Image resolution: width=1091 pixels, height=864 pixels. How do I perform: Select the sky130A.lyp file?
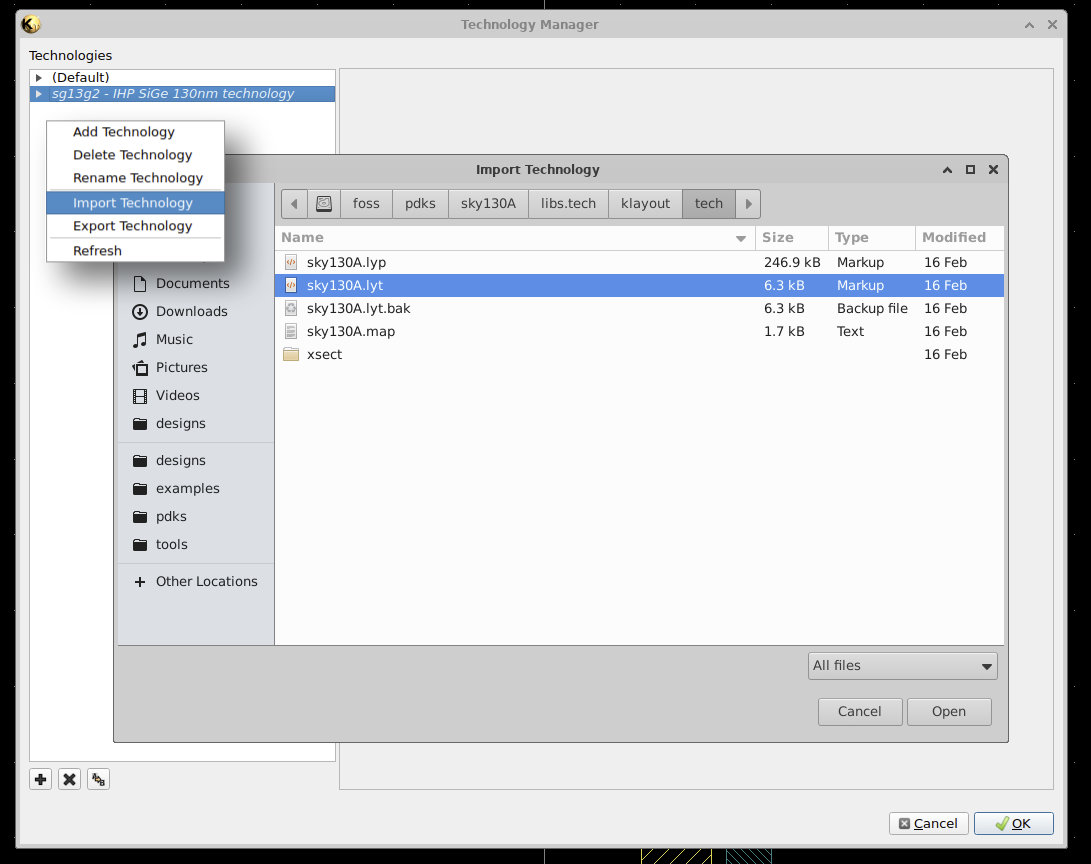(346, 262)
